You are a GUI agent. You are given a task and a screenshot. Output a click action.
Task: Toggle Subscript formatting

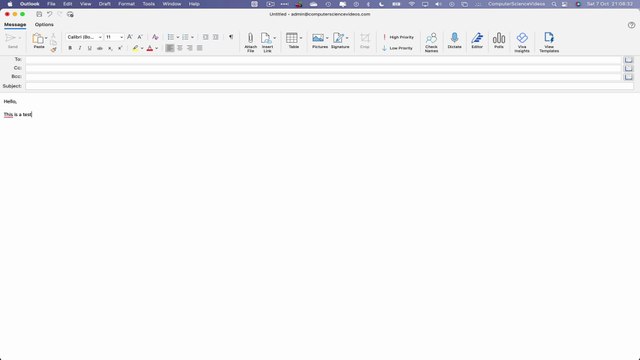[x=110, y=48]
